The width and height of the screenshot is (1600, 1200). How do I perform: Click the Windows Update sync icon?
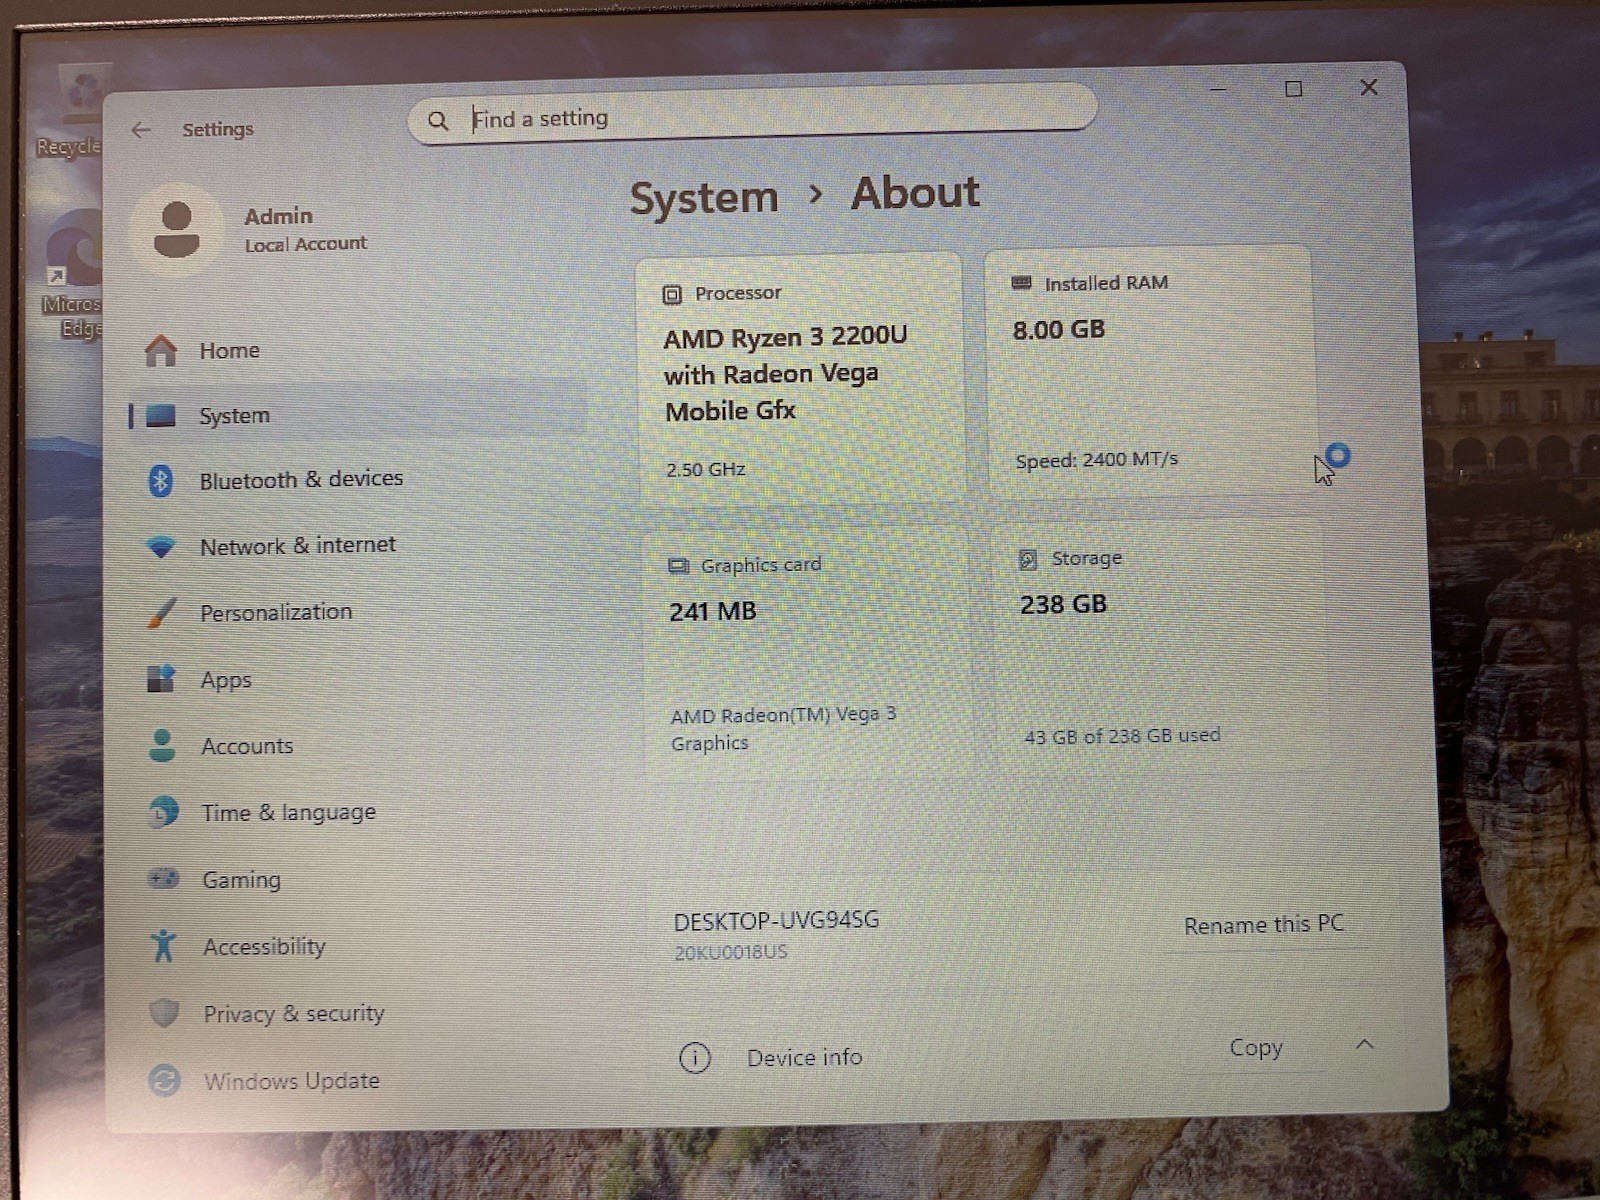(164, 1080)
